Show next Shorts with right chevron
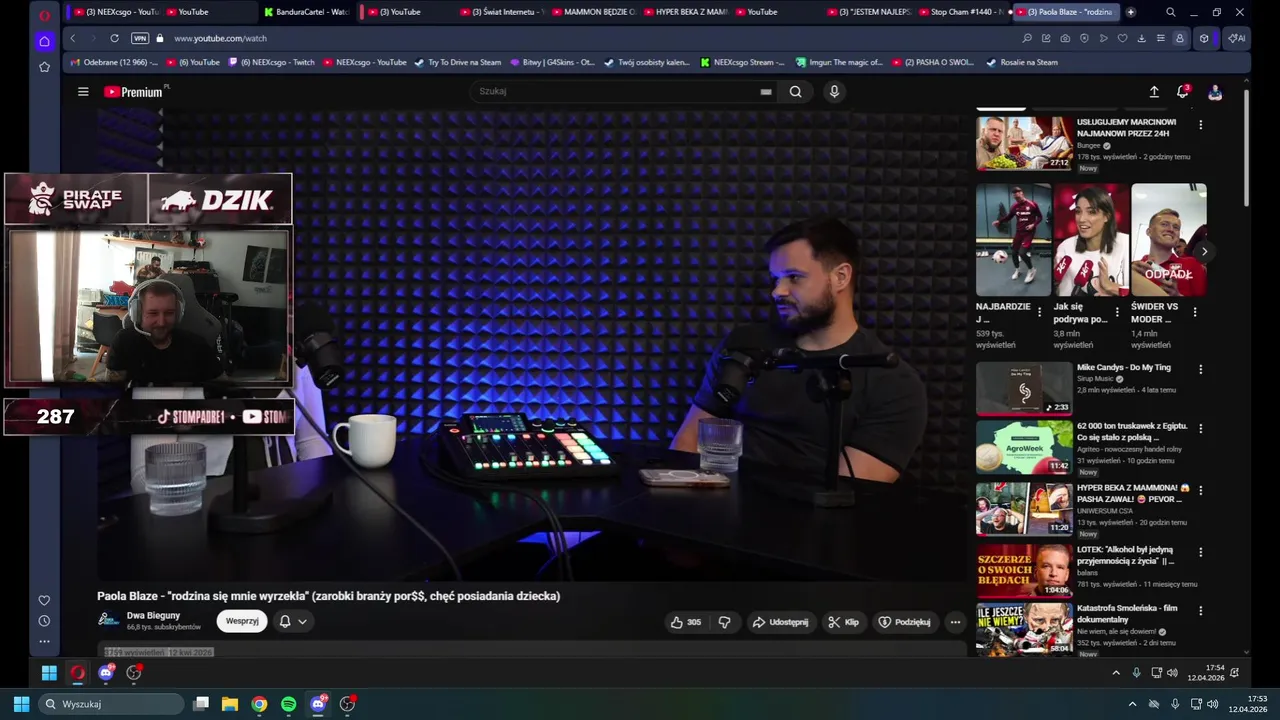1280x720 pixels. pyautogui.click(x=1204, y=252)
